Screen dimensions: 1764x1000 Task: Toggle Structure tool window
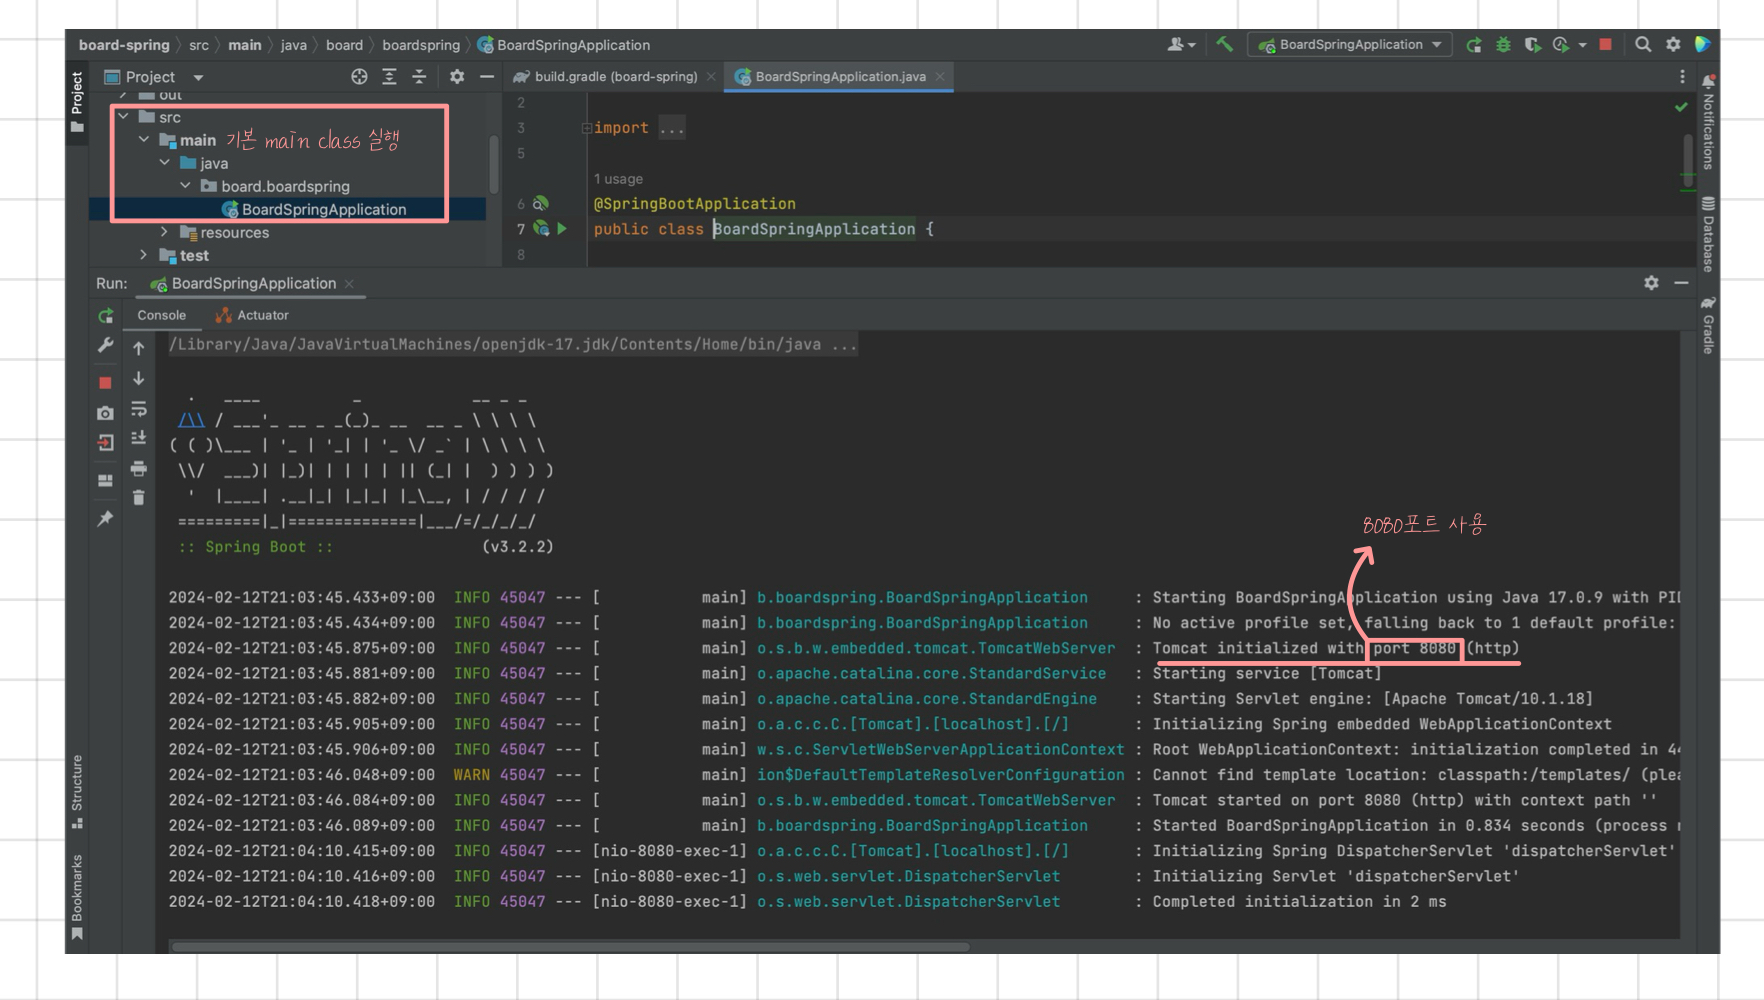(77, 792)
